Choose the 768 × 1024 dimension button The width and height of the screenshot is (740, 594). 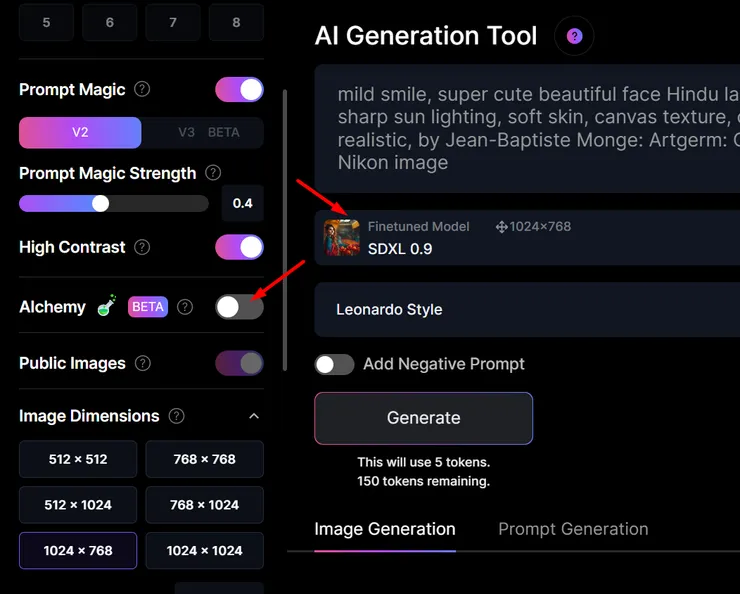coord(204,505)
